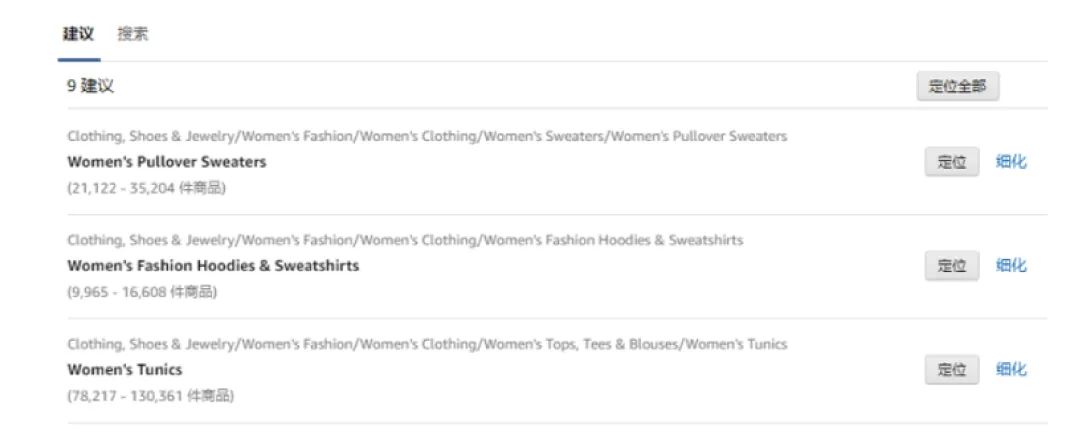
Task: Click the gray breadcrumb path above Hoodies & Sweatshirts
Action: pos(405,240)
